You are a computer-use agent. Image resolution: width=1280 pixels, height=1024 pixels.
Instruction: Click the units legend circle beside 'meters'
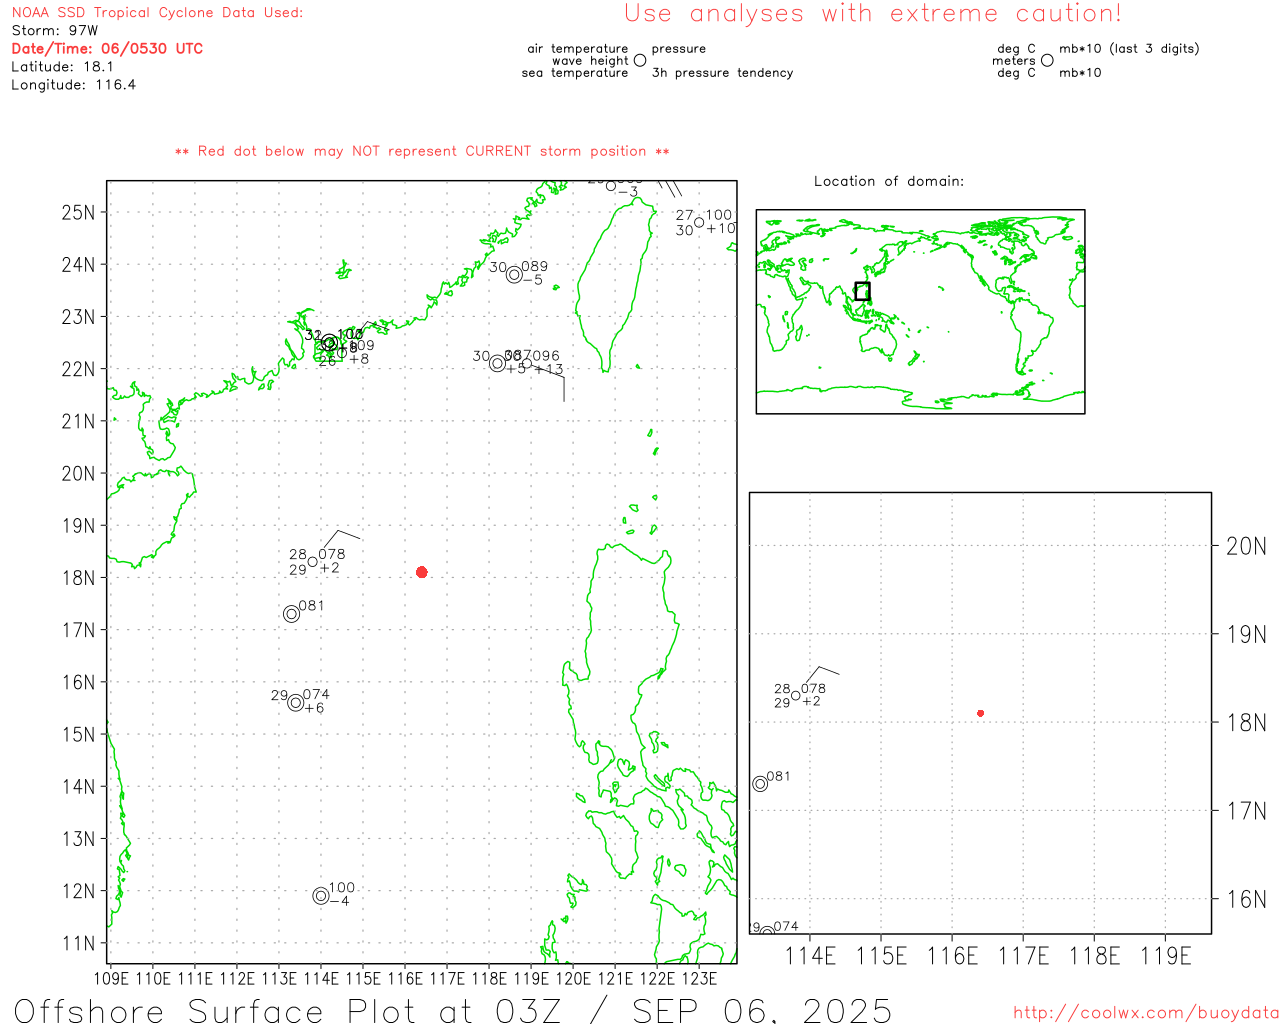pos(1047,60)
